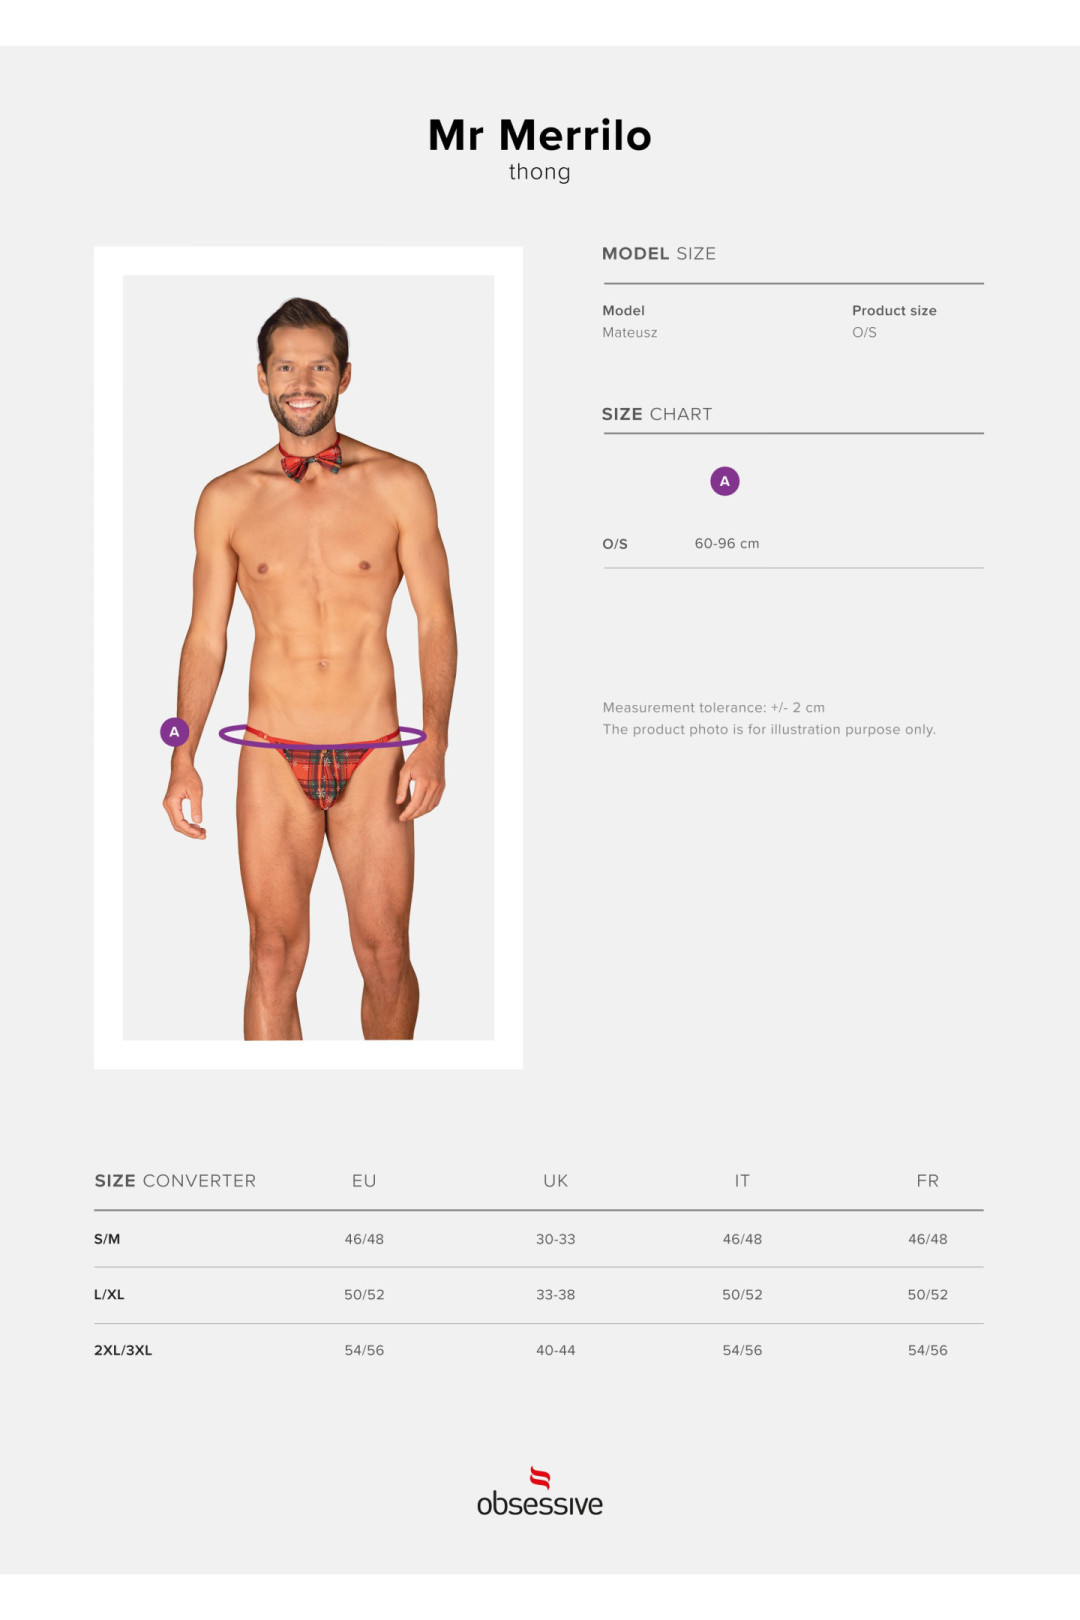Click the SIZE CHART heading
The image size is (1080, 1620).
tap(657, 414)
